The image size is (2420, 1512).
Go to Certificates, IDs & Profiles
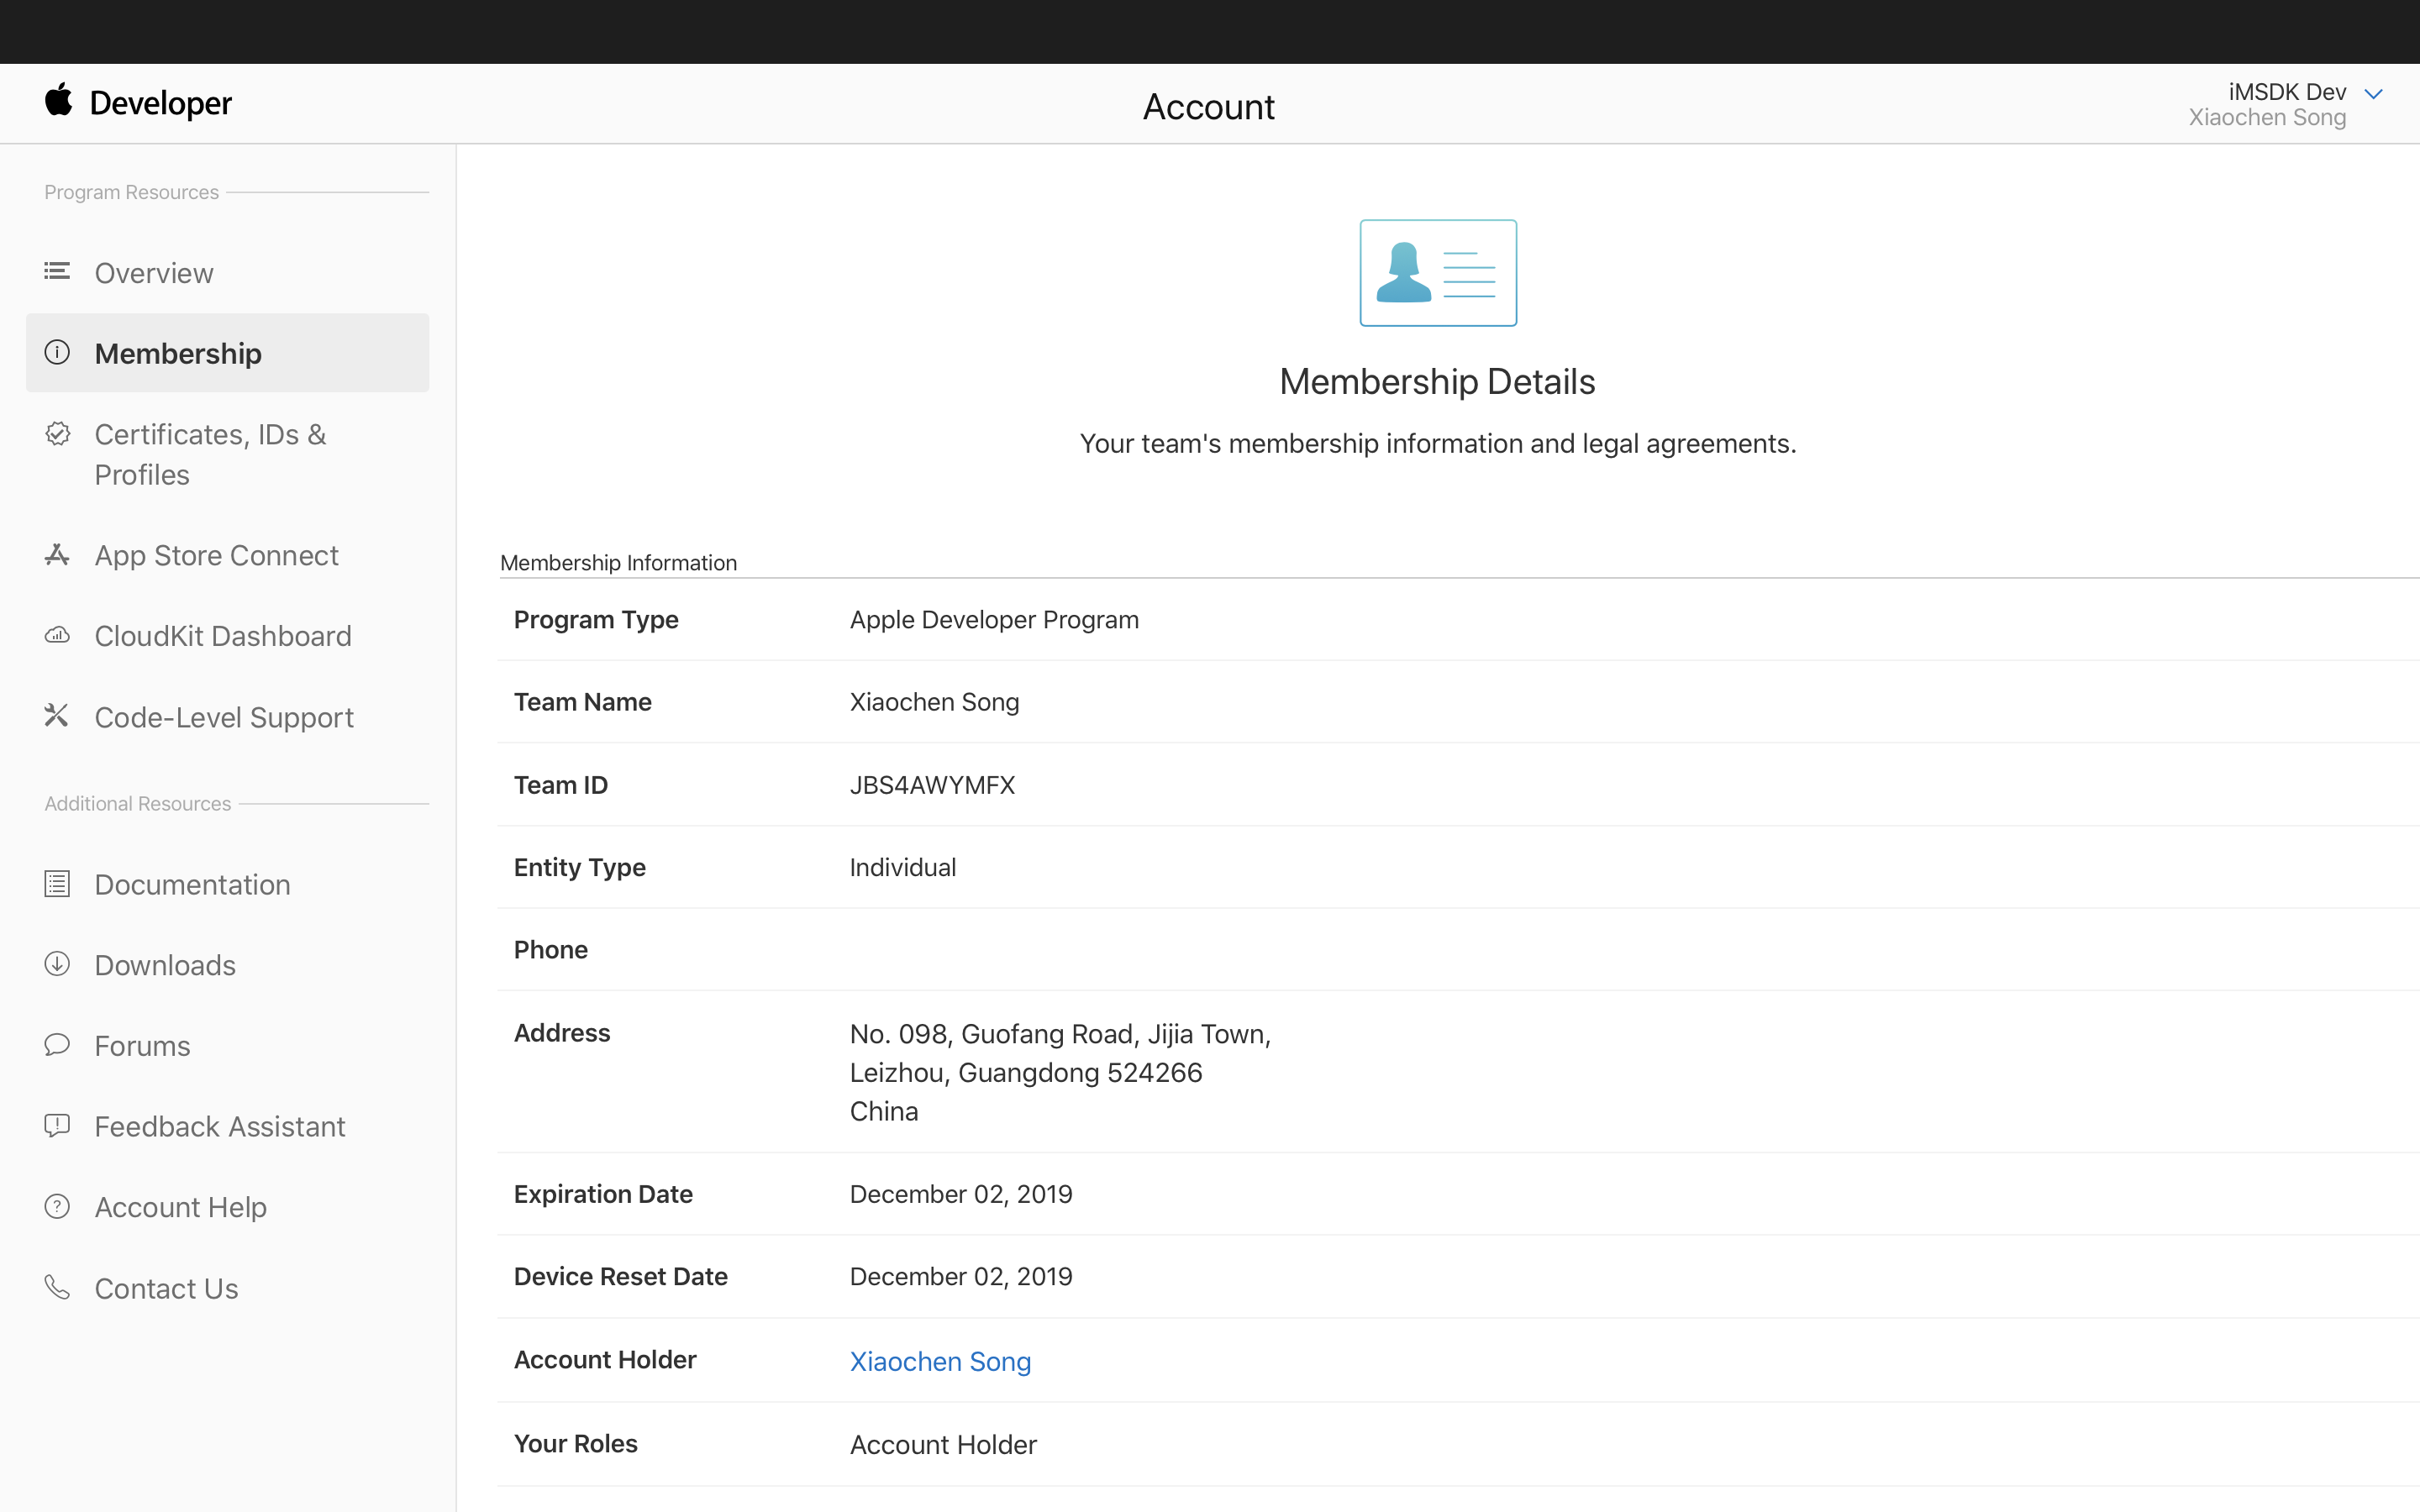click(210, 454)
